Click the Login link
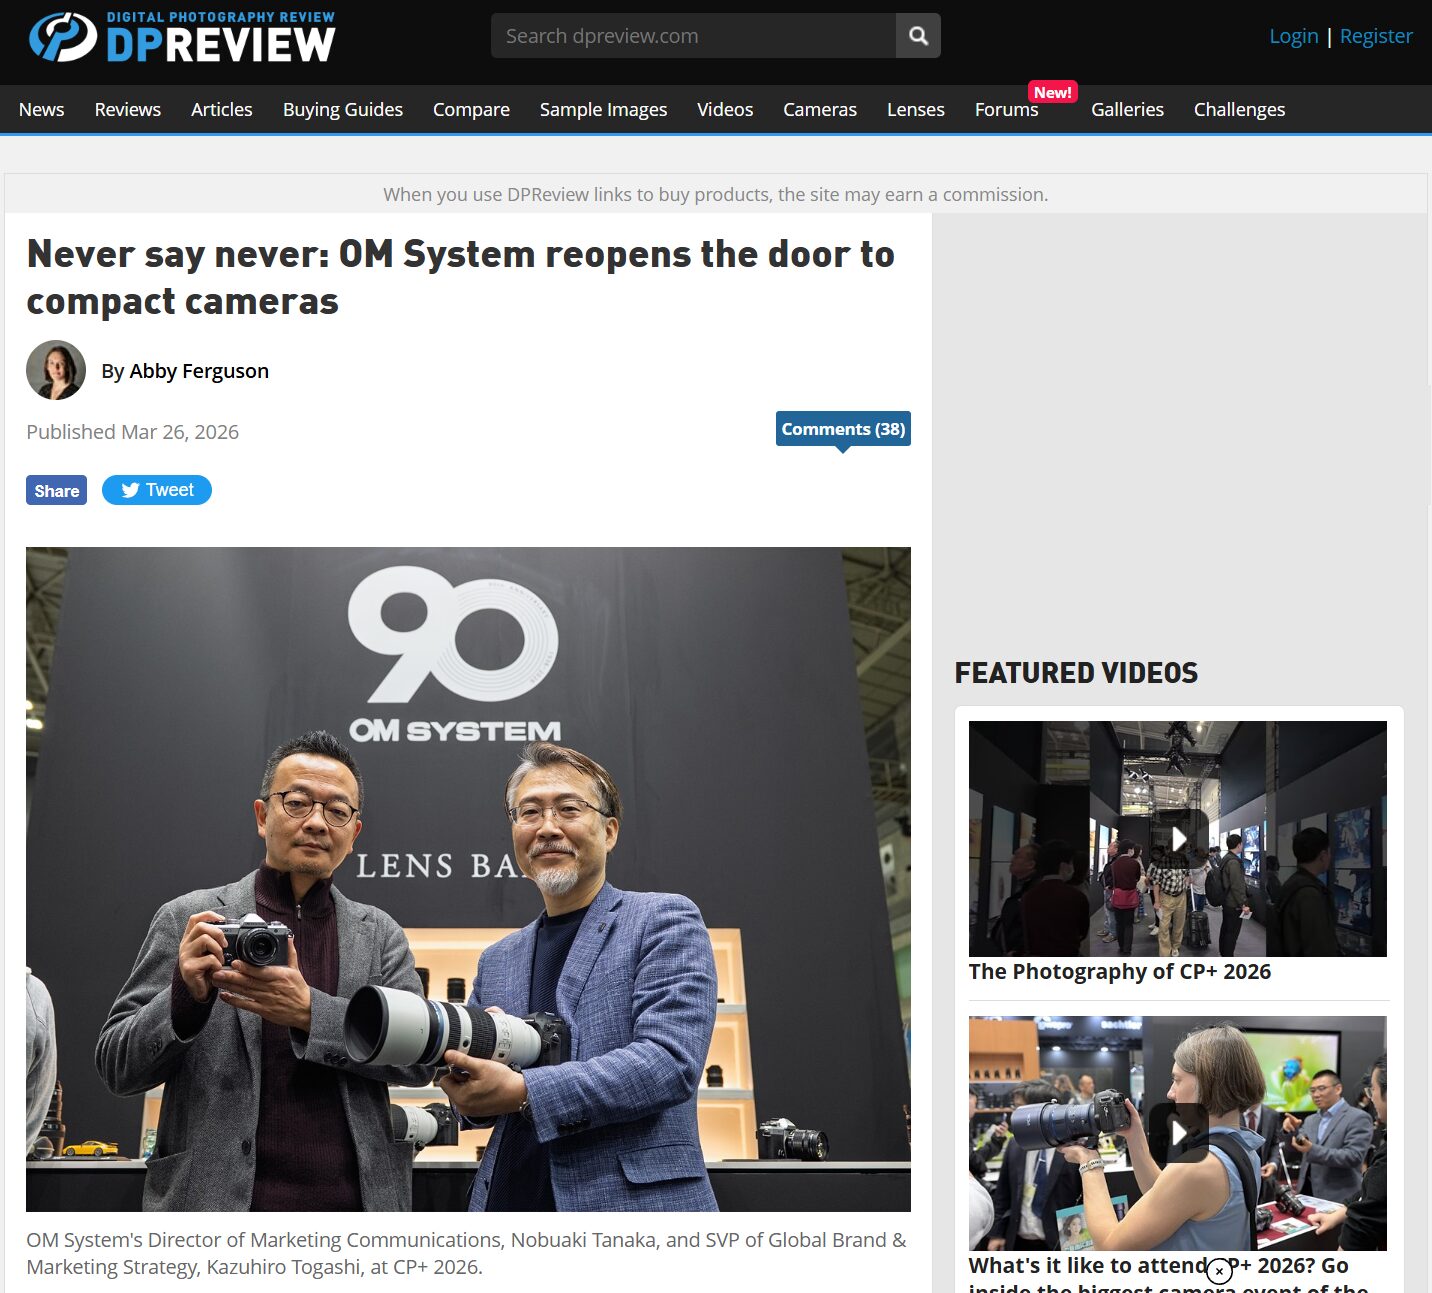Viewport: 1432px width, 1293px height. [x=1293, y=36]
